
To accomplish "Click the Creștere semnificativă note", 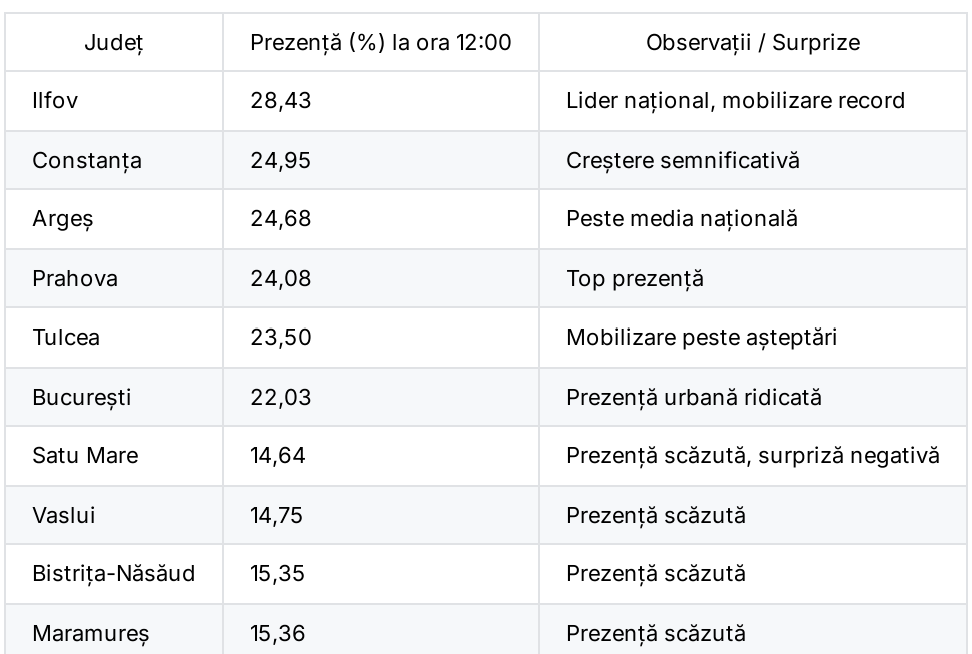I will [x=683, y=161].
